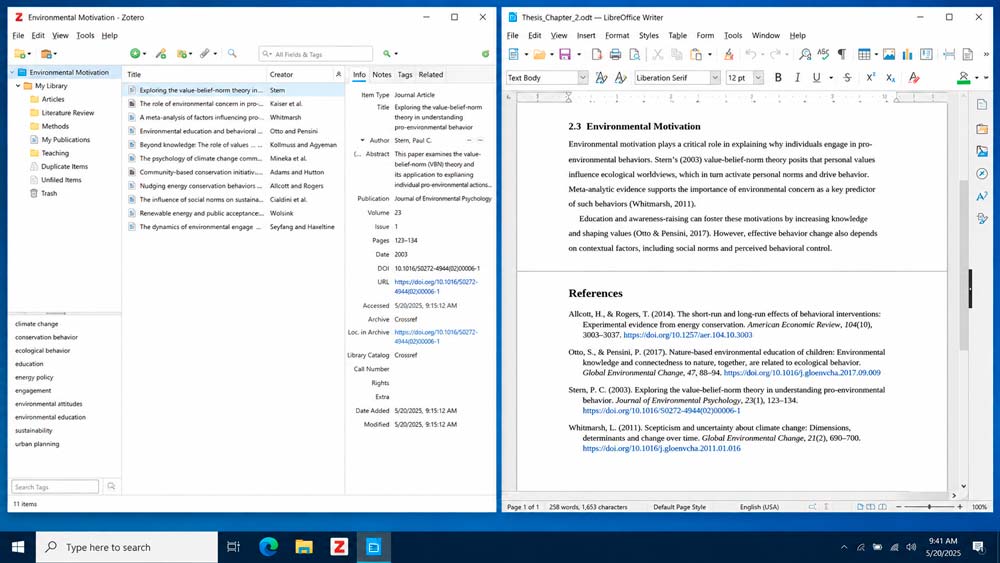
Task: Click Writer Export as PDF icon
Action: 596,55
